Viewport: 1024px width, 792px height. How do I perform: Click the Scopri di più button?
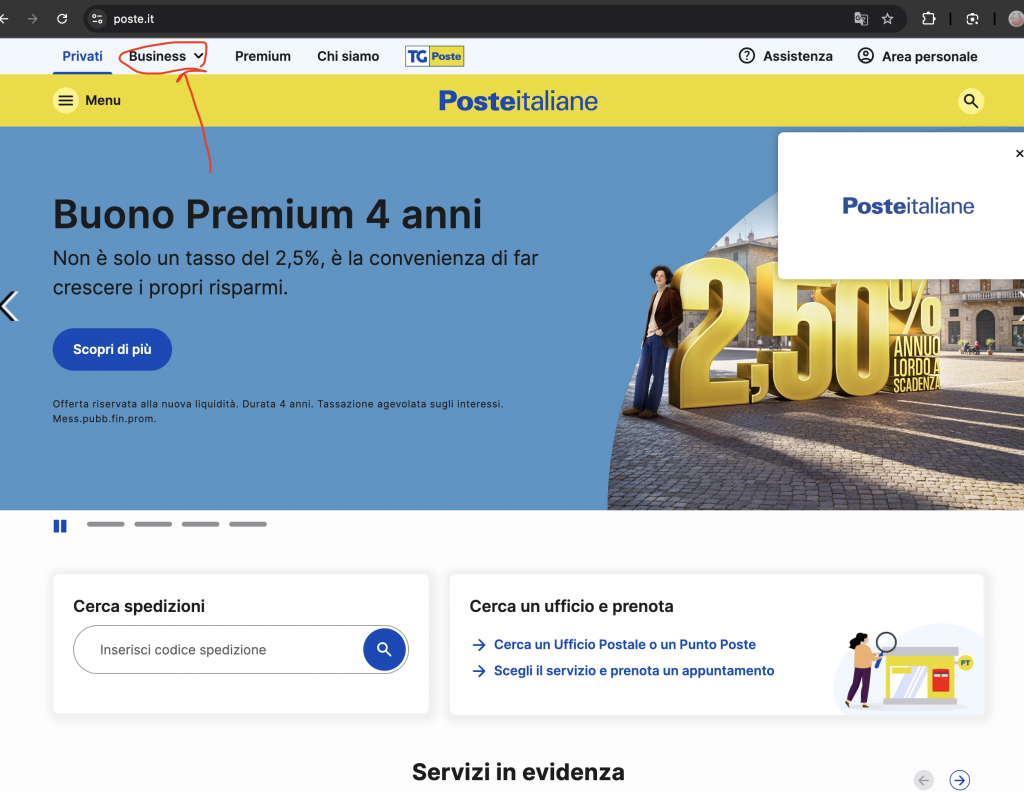click(x=112, y=349)
